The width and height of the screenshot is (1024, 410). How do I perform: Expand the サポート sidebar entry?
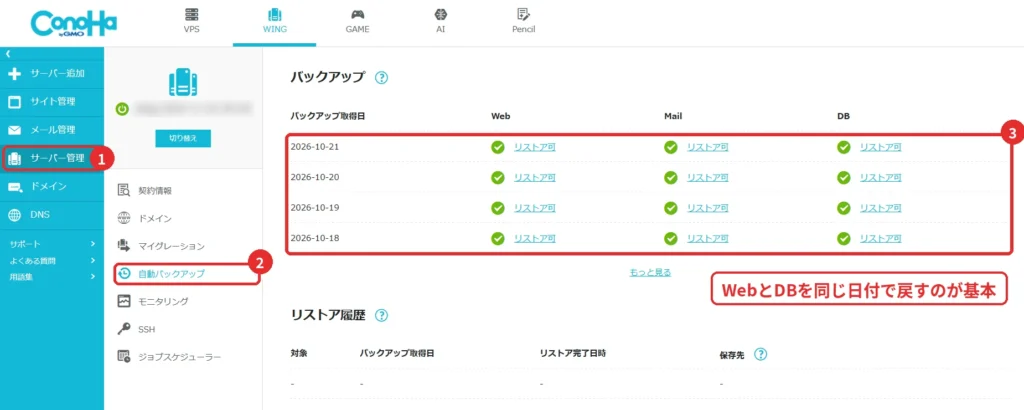coord(52,244)
